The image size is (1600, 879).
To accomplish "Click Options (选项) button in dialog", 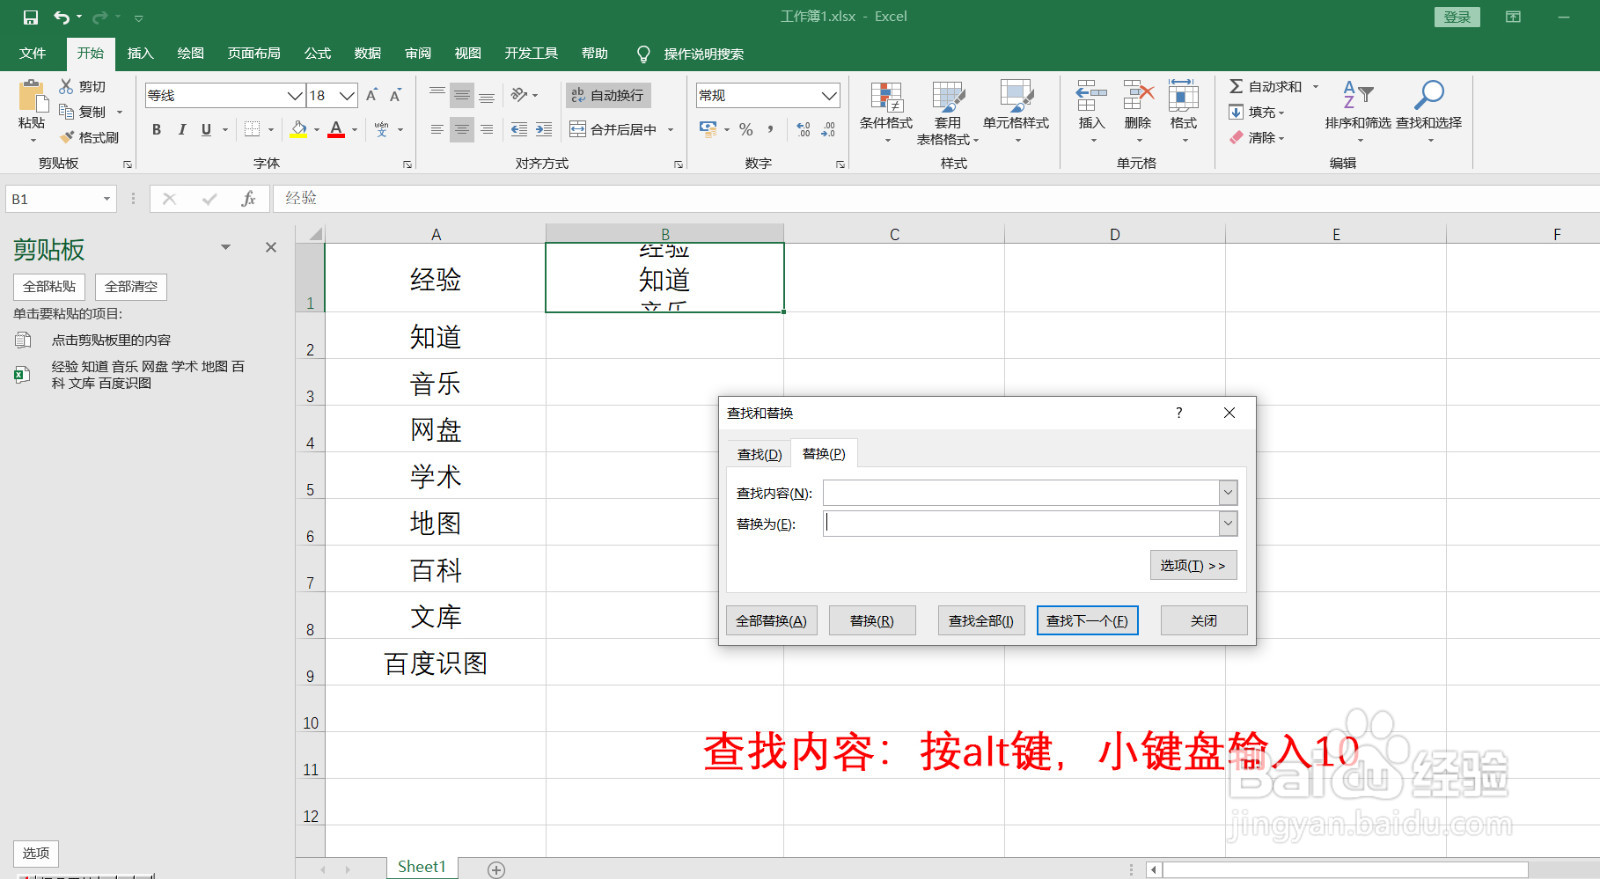I will click(x=1193, y=566).
